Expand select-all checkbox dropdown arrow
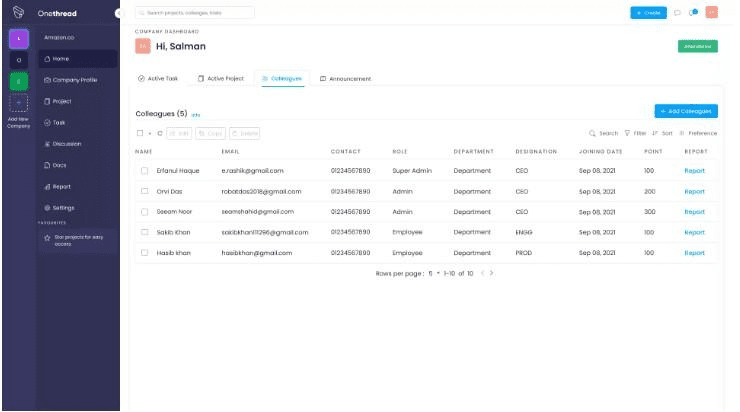The image size is (740, 412). coord(150,134)
